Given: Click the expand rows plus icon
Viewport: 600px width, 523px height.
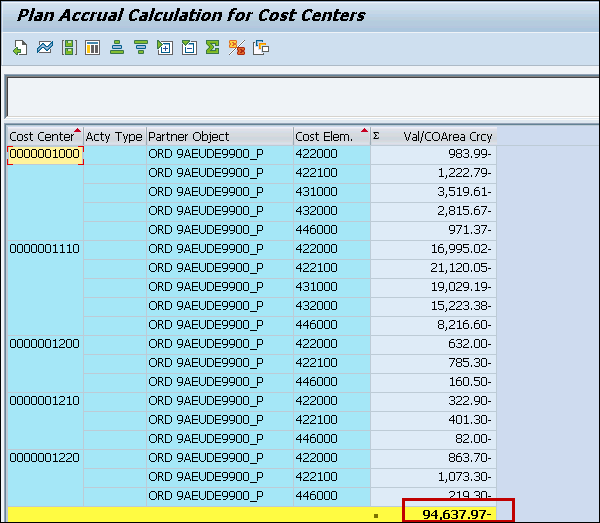Looking at the screenshot, I should (x=165, y=47).
